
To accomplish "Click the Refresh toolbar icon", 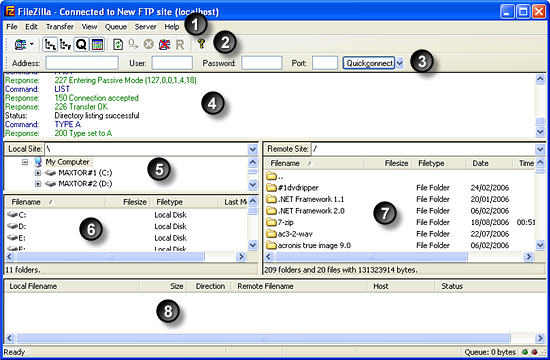I will point(118,45).
